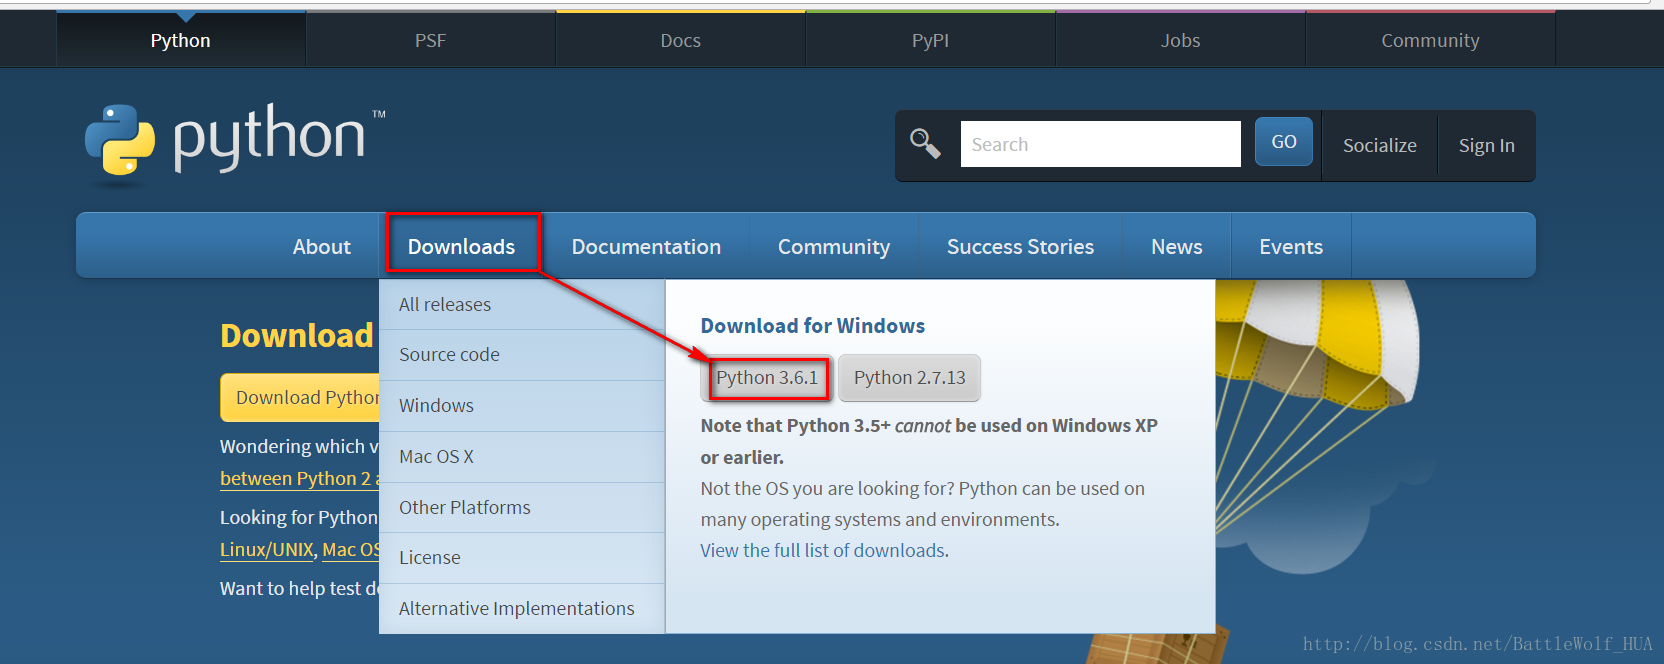Select All releases in Downloads submenu
This screenshot has width=1664, height=664.
[522, 304]
